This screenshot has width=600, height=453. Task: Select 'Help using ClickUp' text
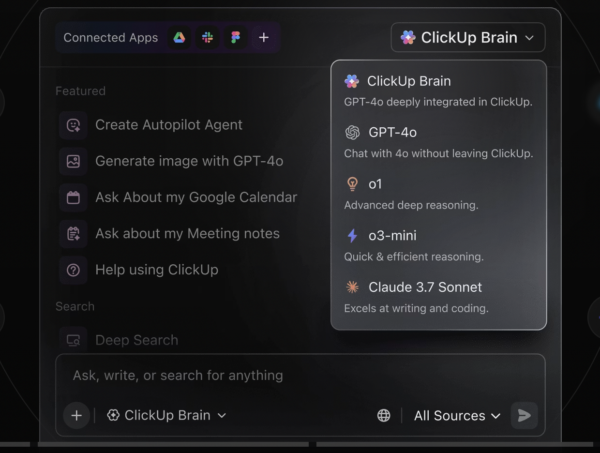pos(157,270)
